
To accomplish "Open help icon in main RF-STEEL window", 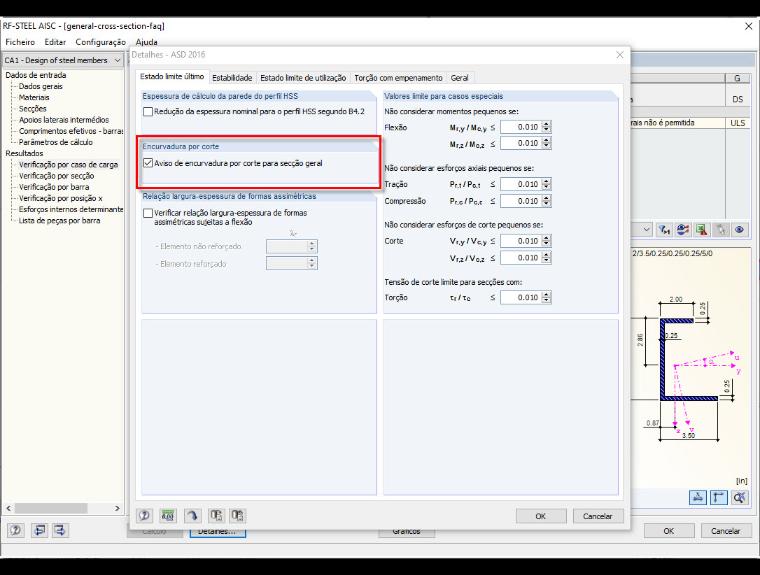I will (16, 530).
